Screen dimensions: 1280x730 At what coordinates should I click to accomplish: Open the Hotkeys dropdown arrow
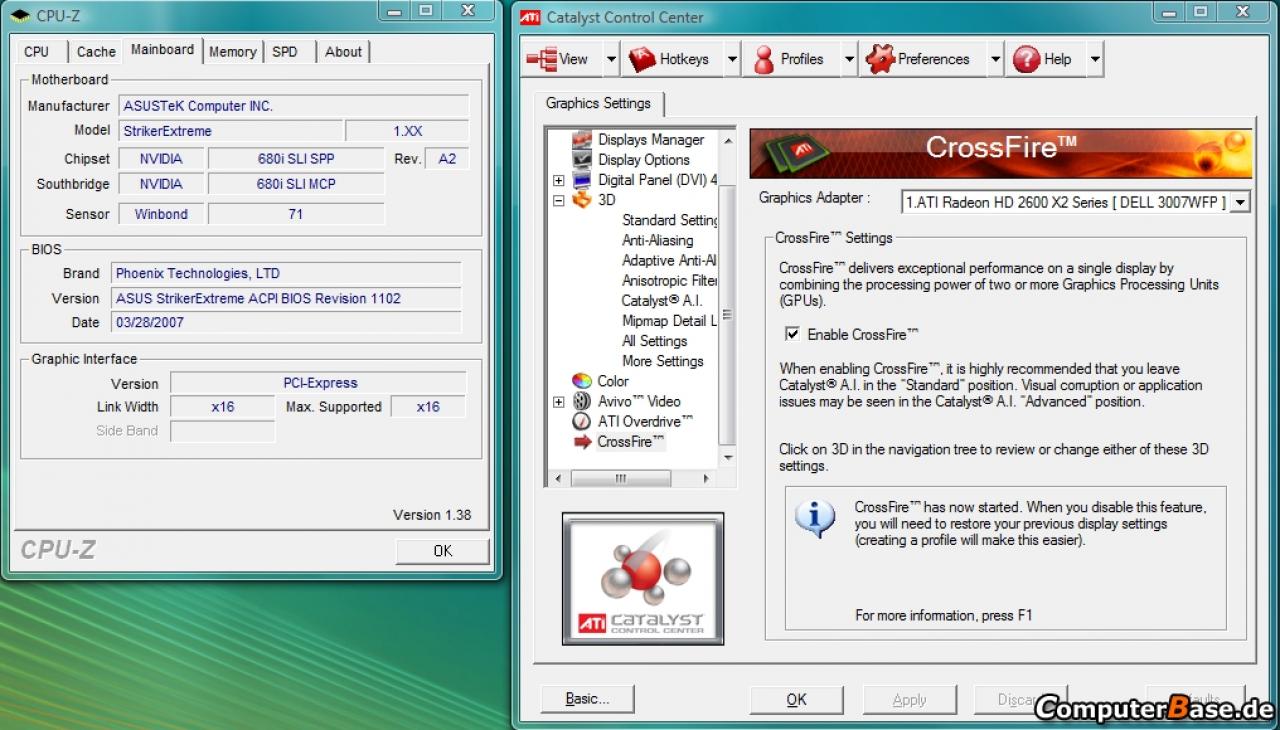tap(732, 59)
